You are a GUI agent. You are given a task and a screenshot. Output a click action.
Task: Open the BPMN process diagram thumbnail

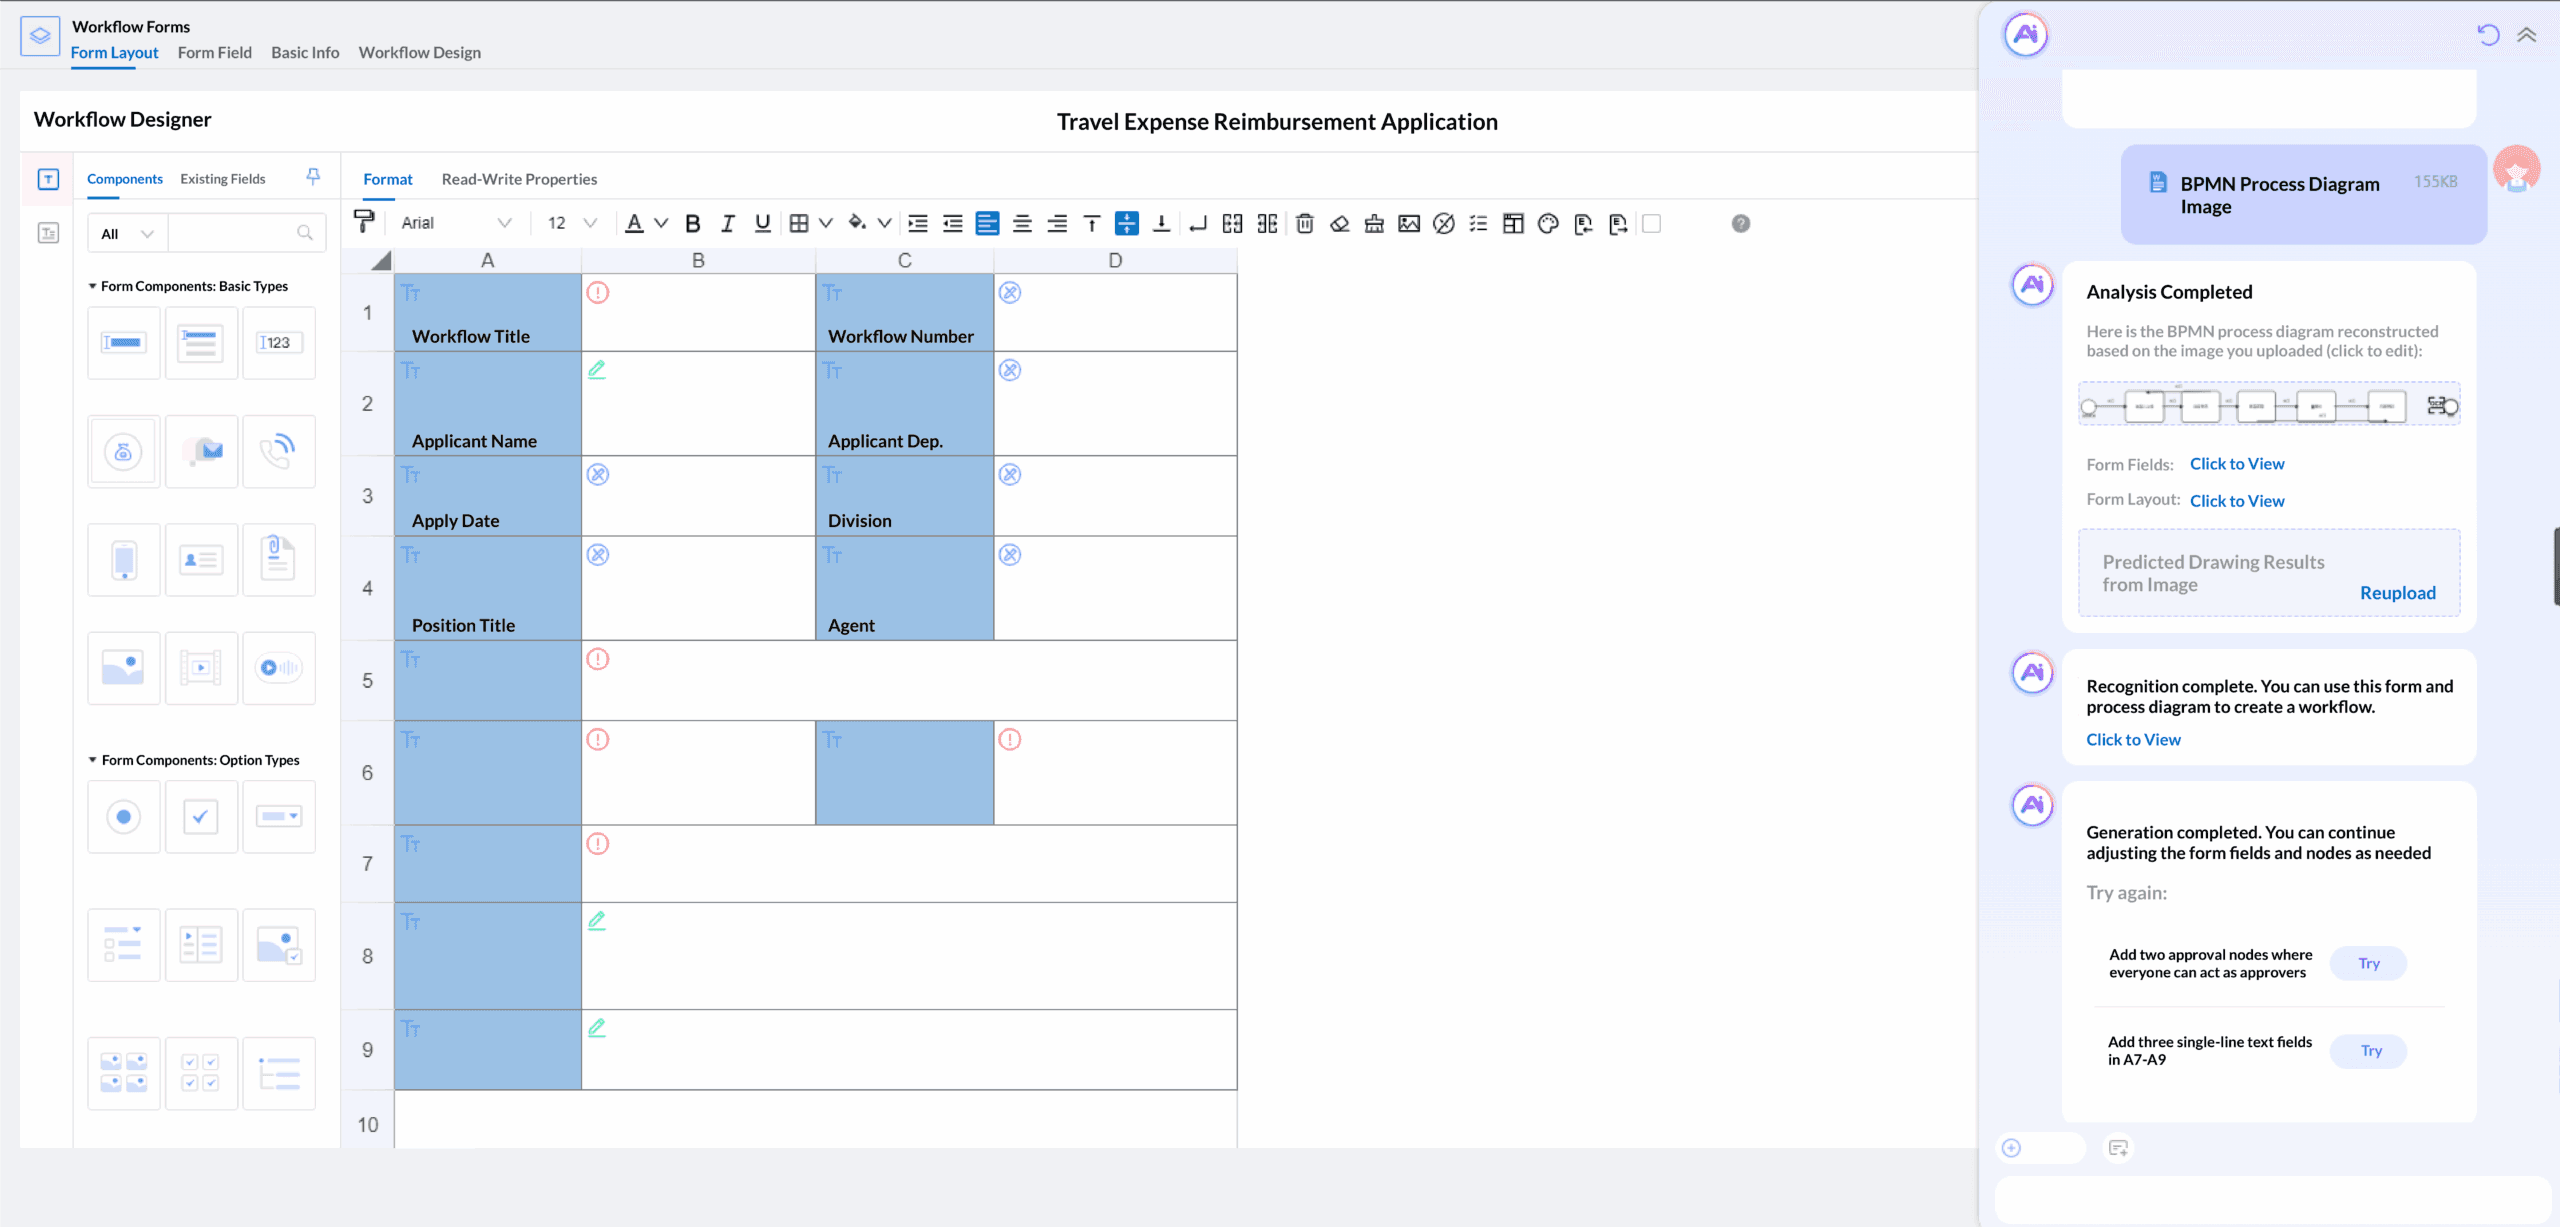(x=2269, y=405)
